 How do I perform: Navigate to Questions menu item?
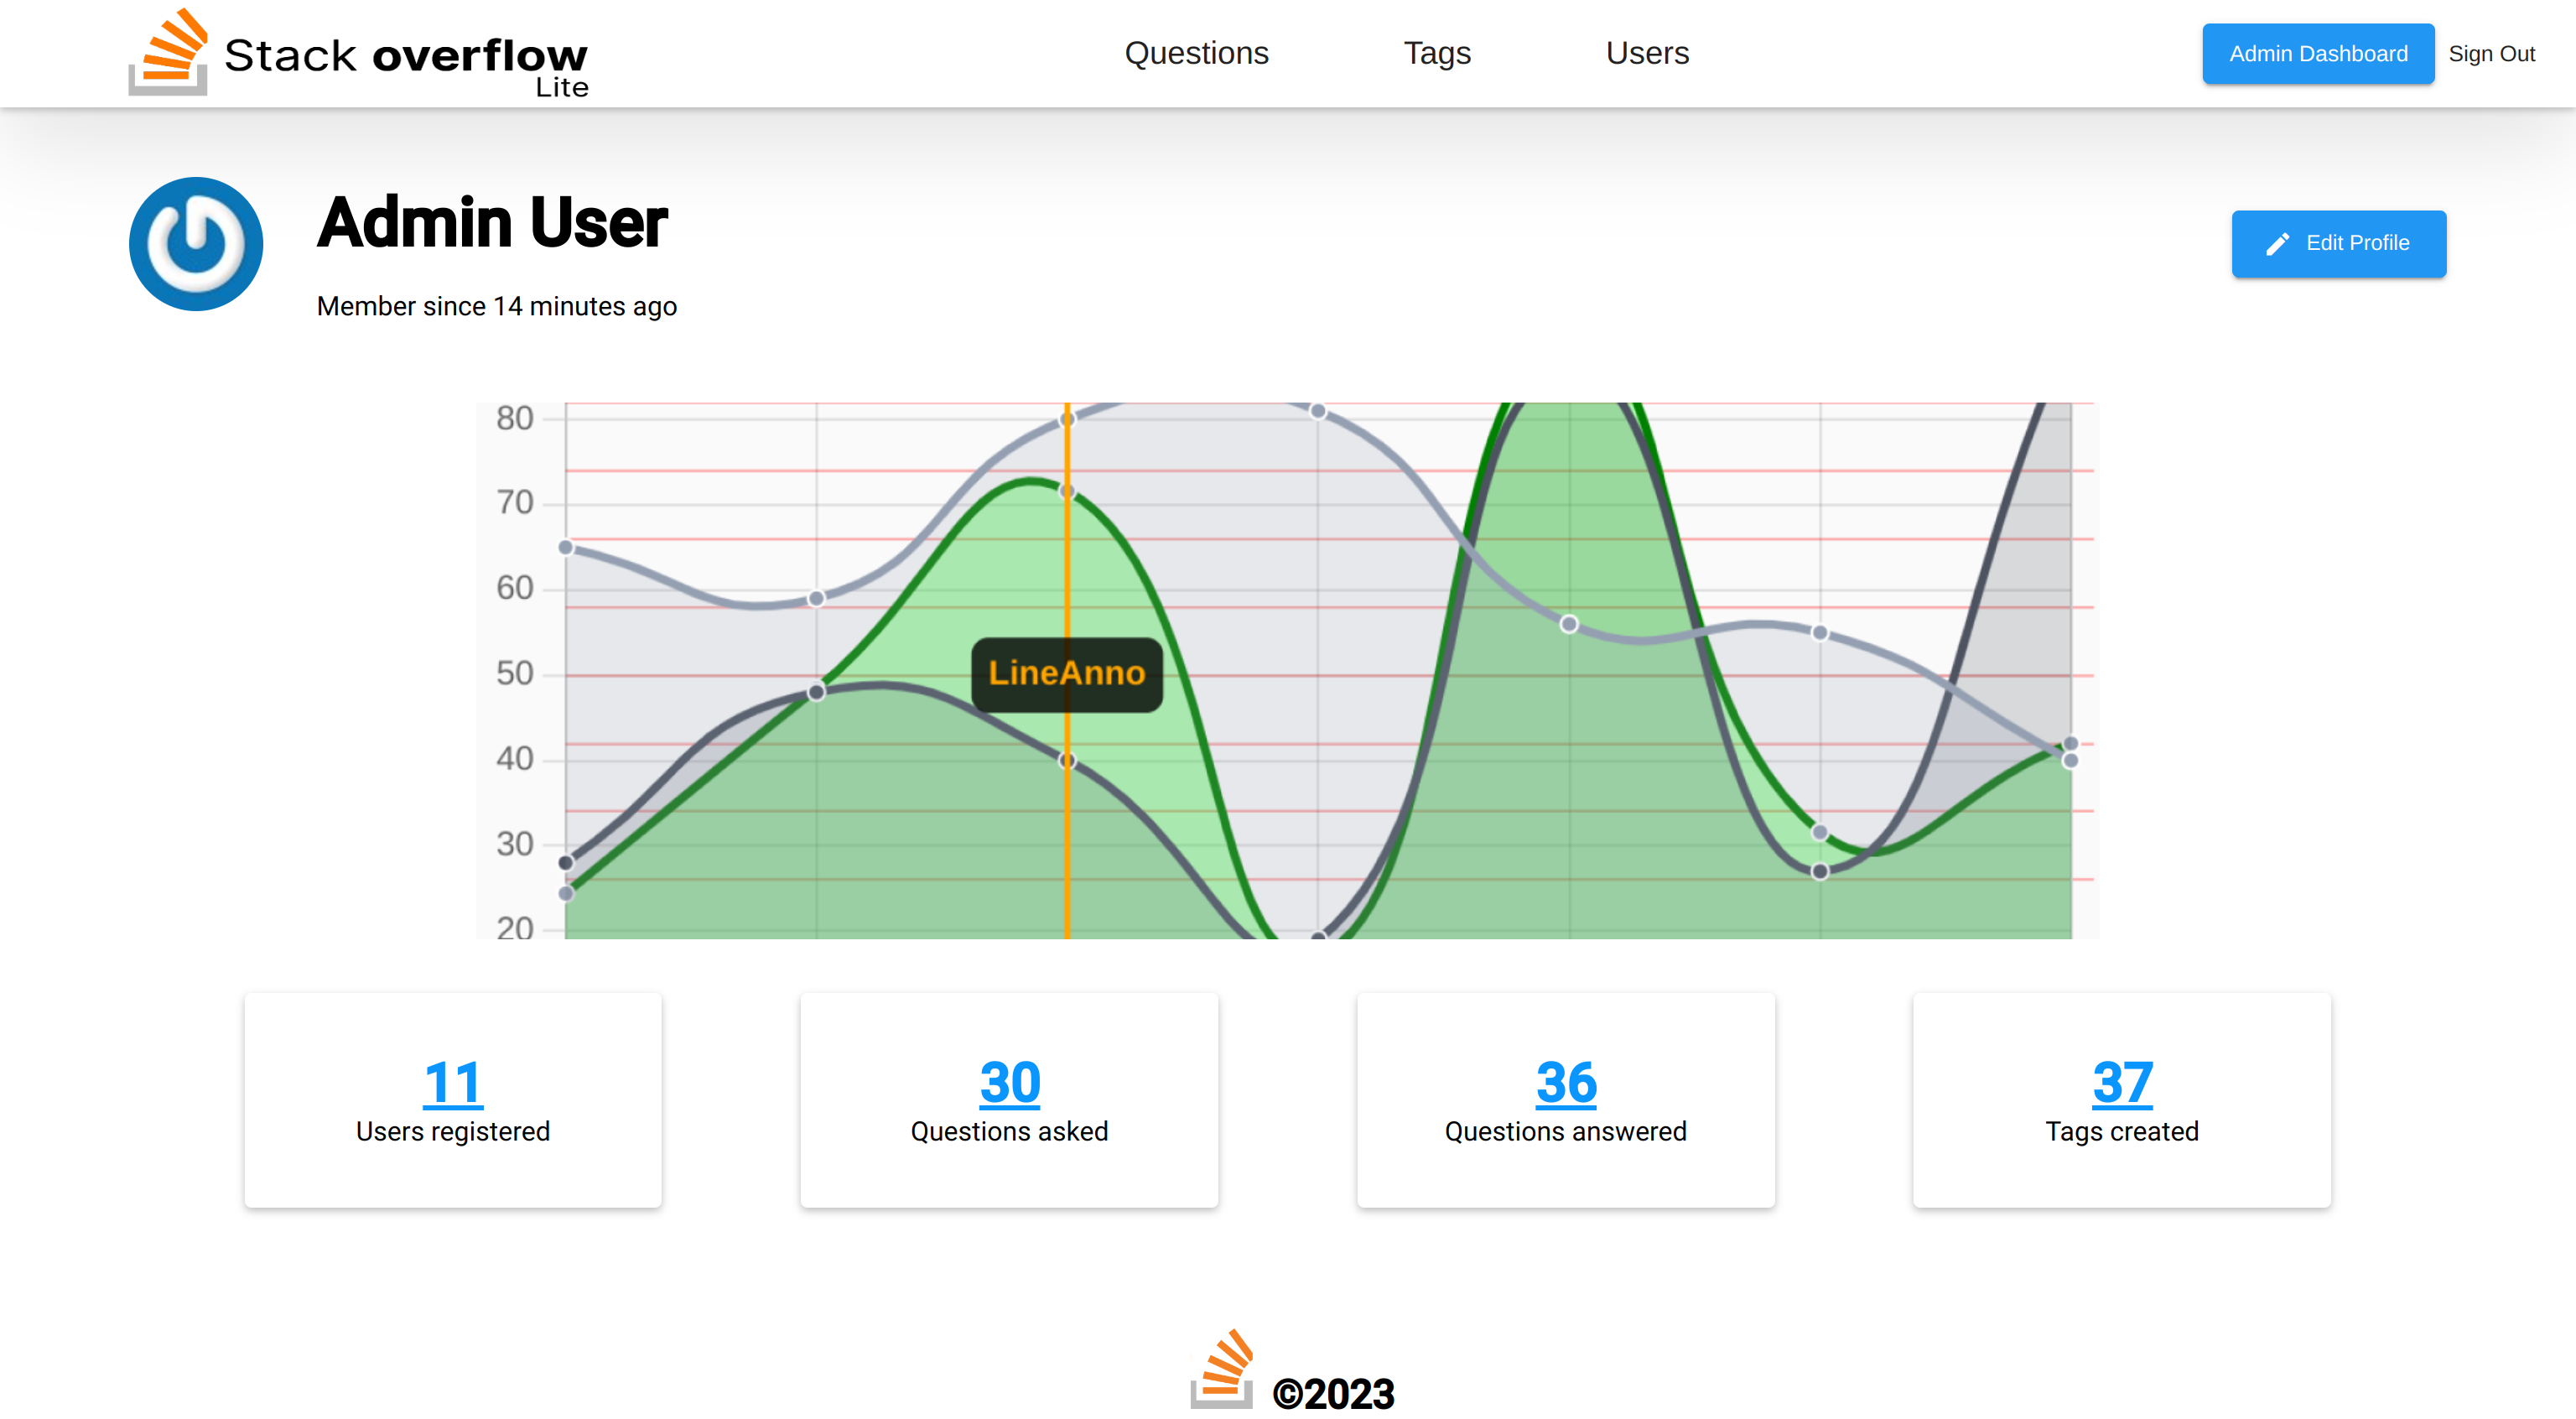pyautogui.click(x=1197, y=53)
